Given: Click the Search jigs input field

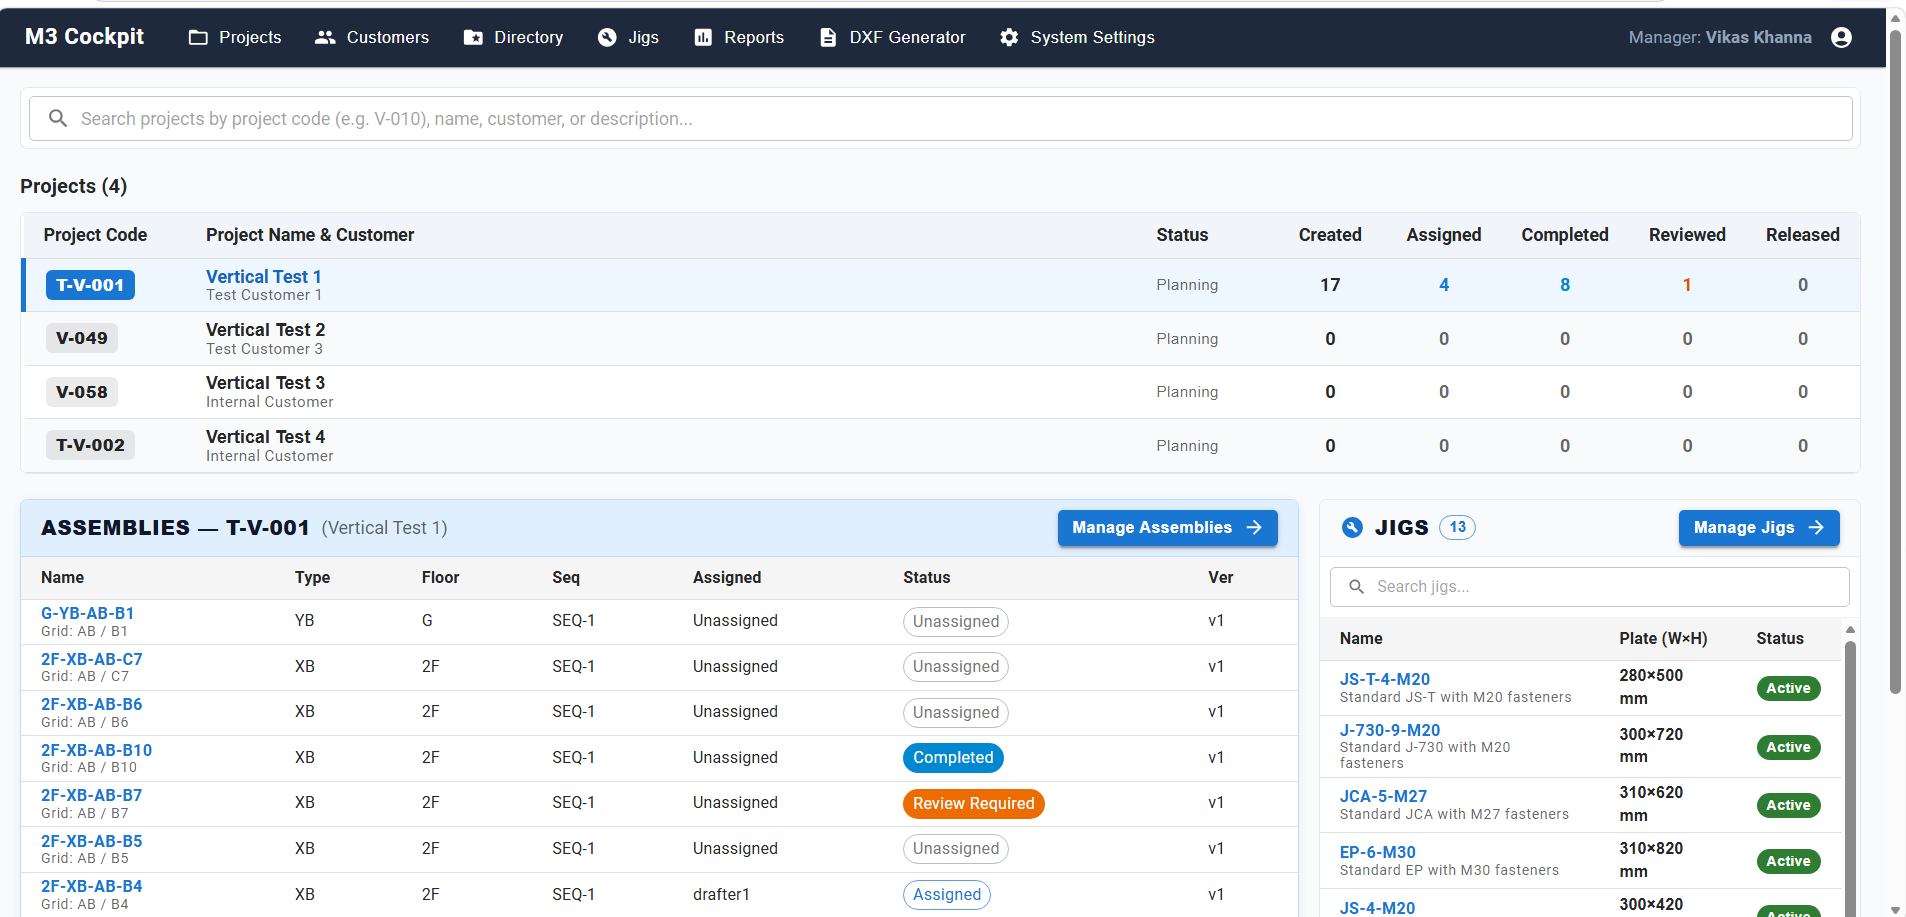Looking at the screenshot, I should click(1589, 587).
